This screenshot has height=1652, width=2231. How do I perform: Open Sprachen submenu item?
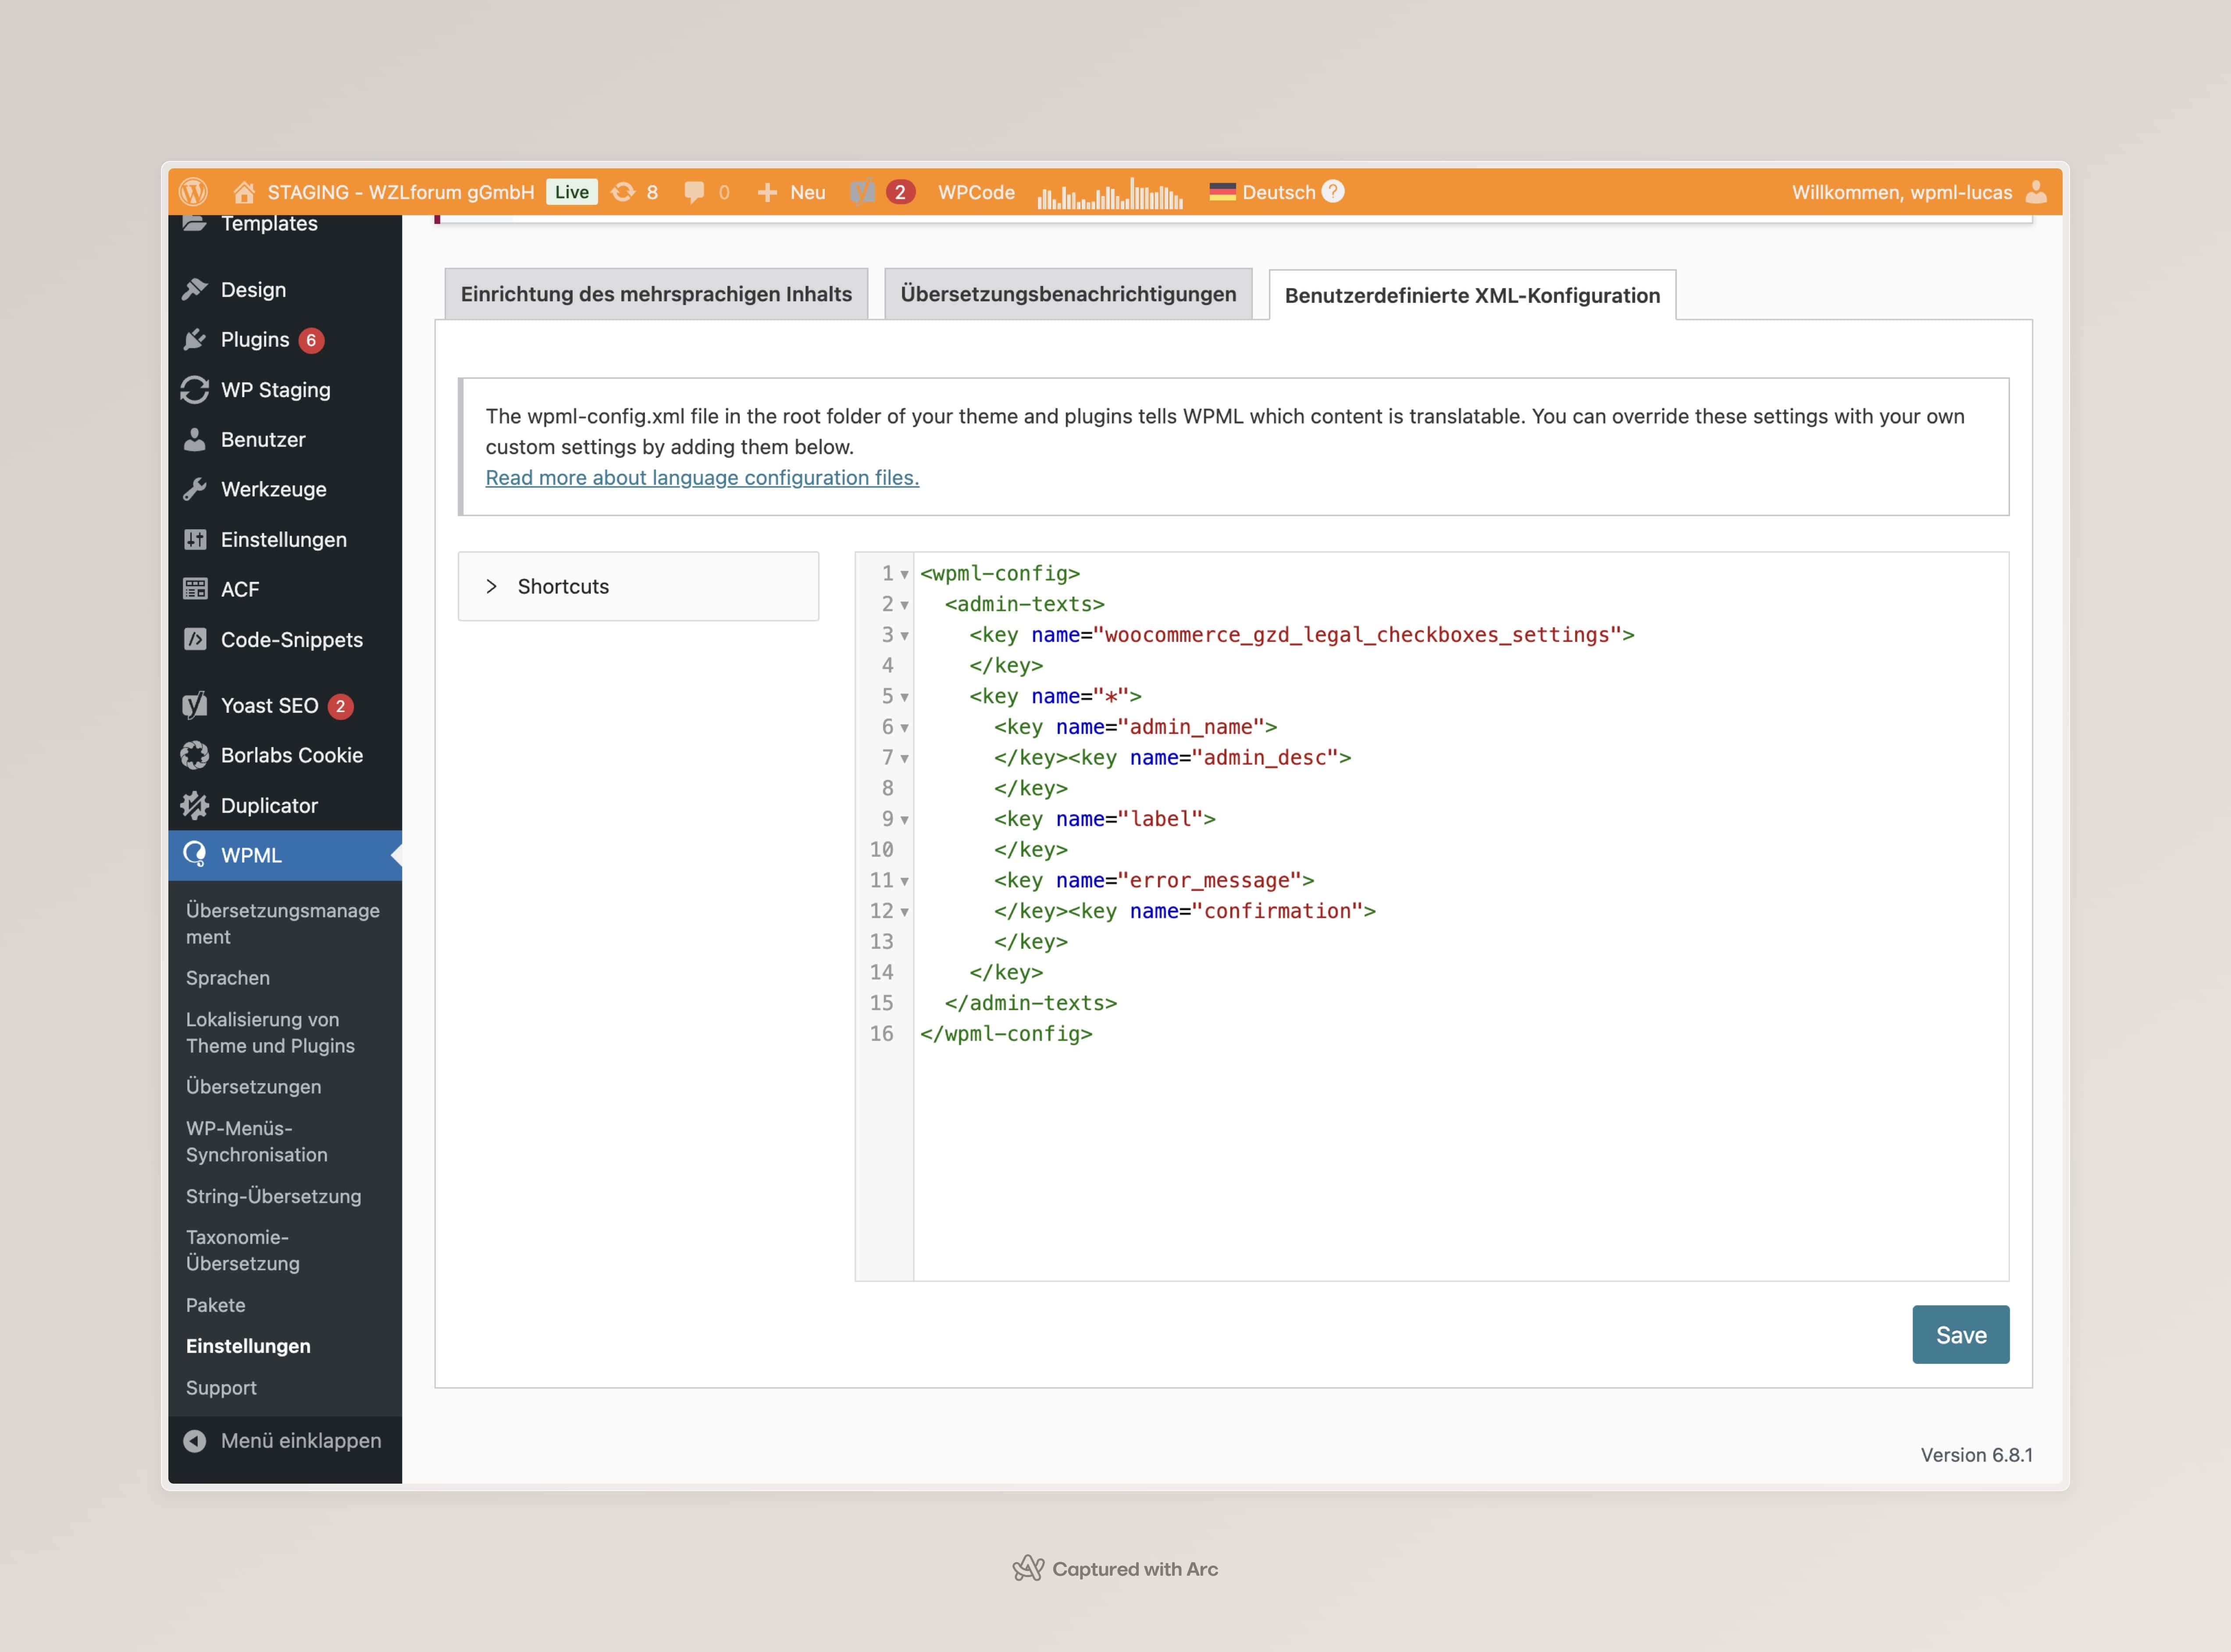tap(228, 978)
